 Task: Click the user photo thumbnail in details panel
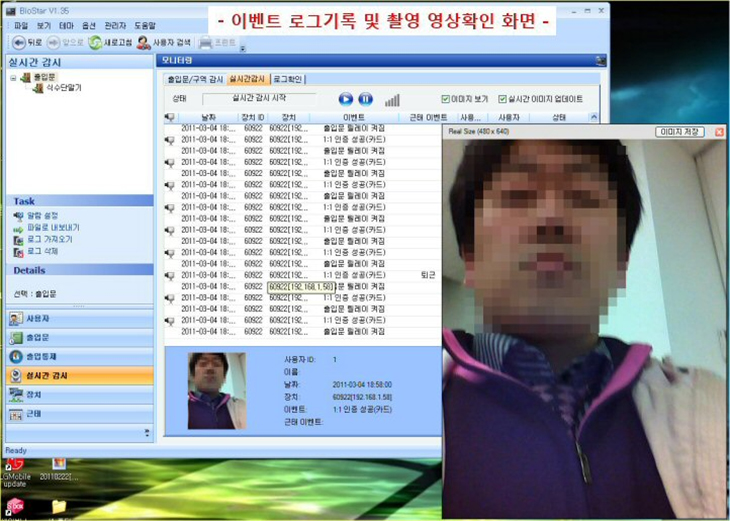[217, 390]
